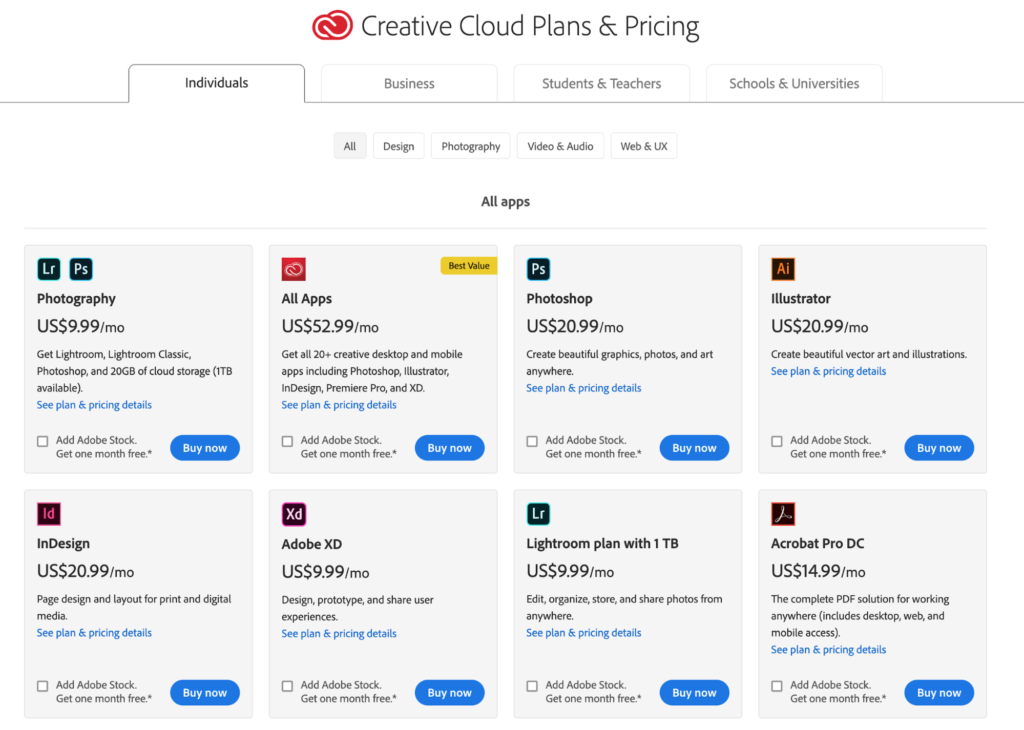Check Add Adobe Stock on InDesign card

(x=42, y=686)
